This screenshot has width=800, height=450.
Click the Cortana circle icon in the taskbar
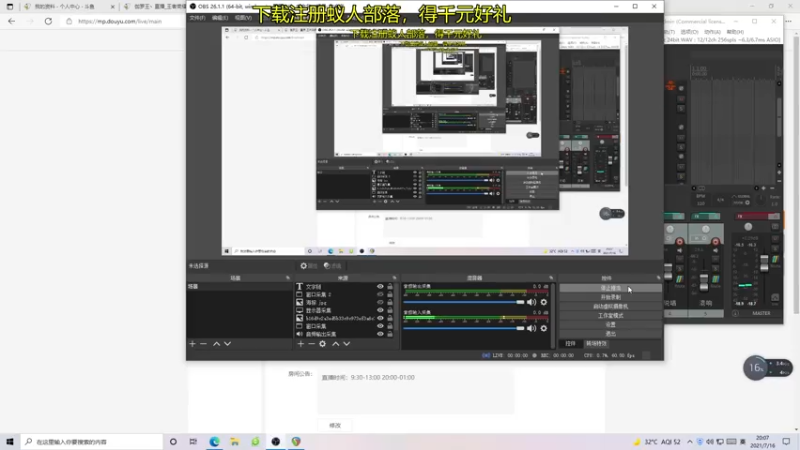[173, 441]
